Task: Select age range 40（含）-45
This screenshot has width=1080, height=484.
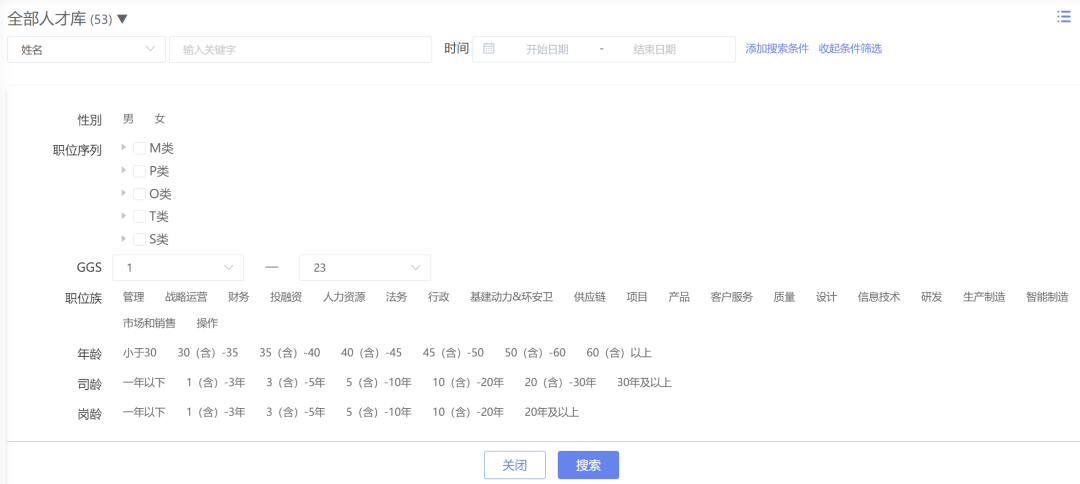Action: (371, 353)
